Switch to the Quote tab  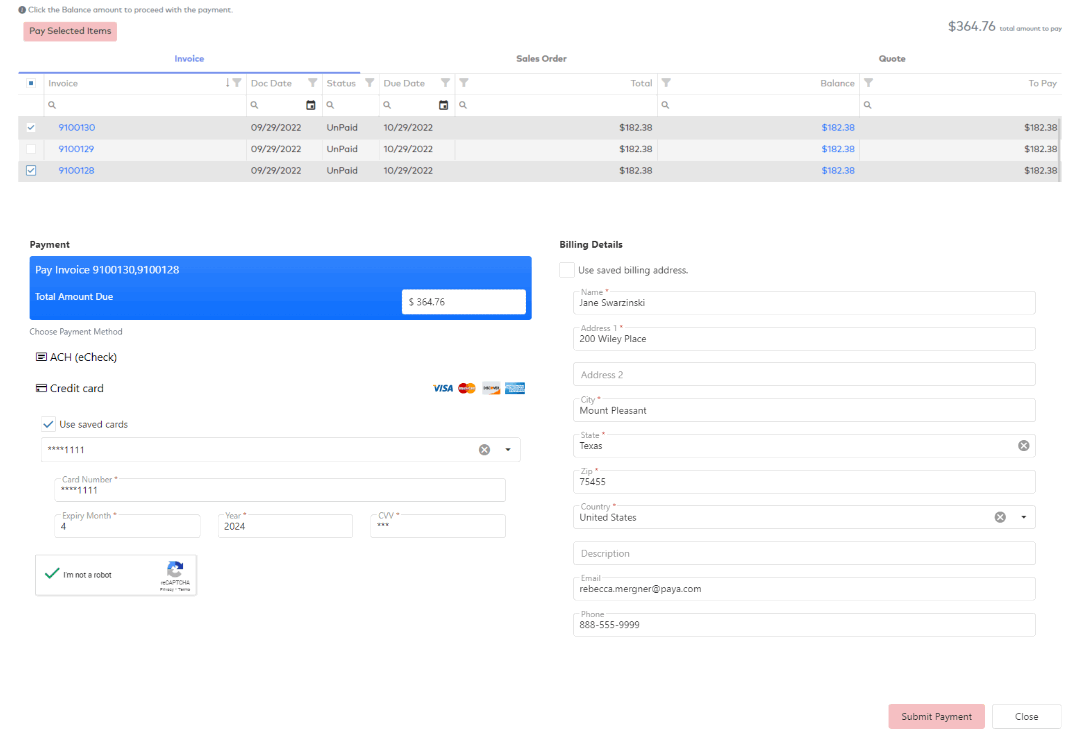click(891, 59)
